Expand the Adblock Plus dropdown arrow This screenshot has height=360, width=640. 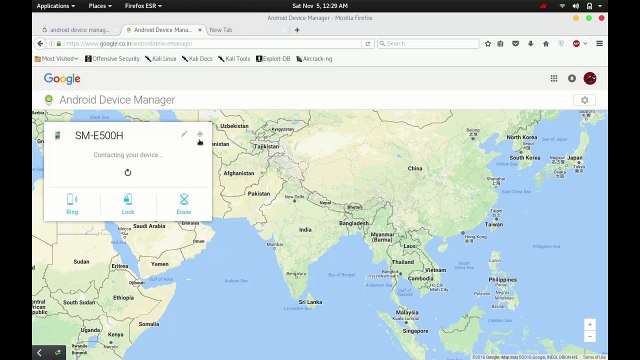585,44
